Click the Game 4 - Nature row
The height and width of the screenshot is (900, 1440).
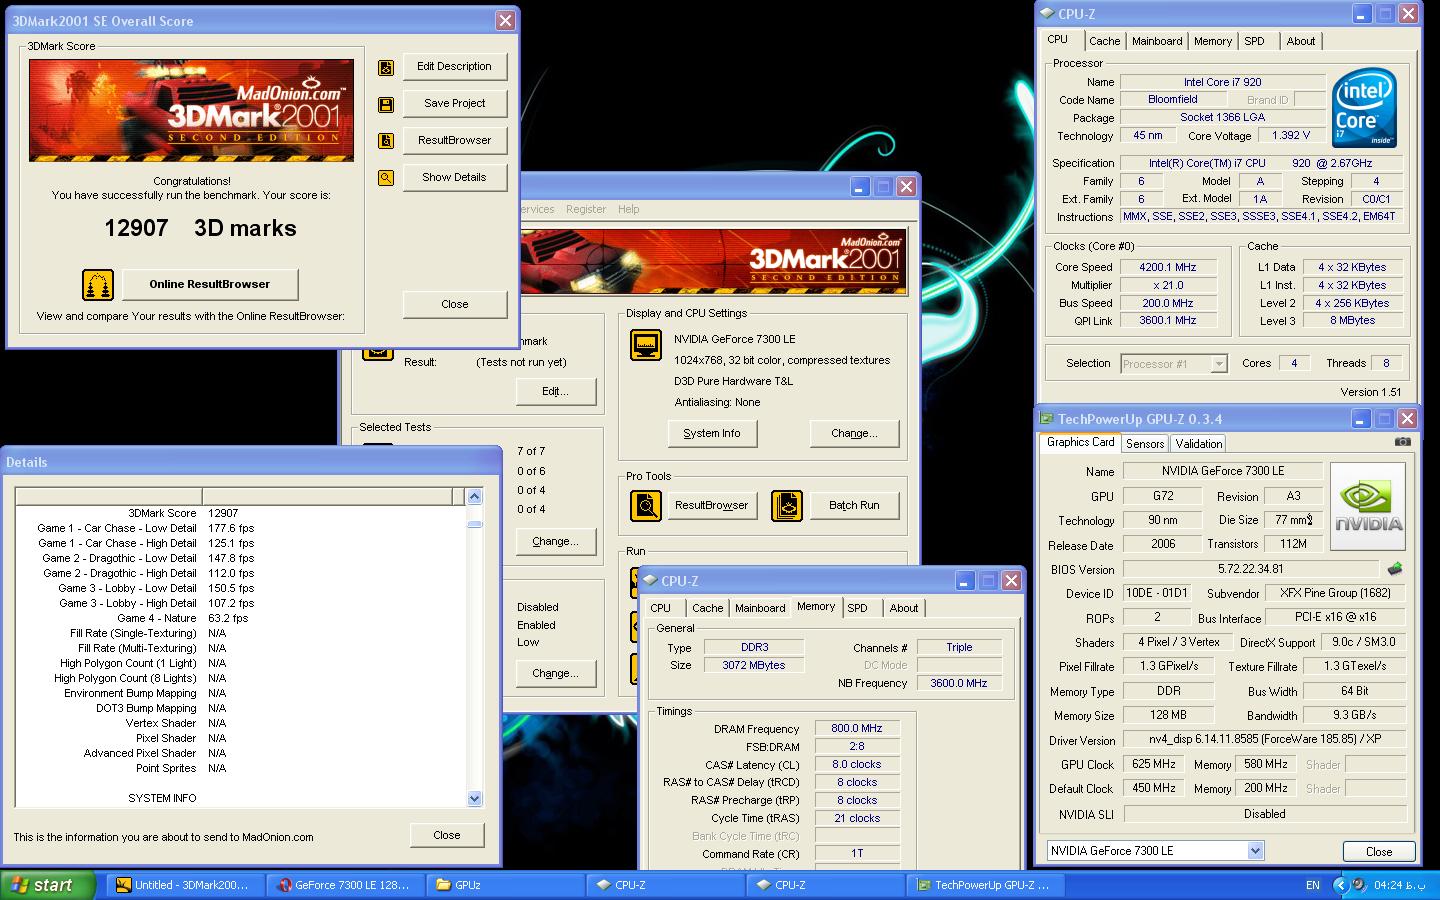(x=240, y=619)
